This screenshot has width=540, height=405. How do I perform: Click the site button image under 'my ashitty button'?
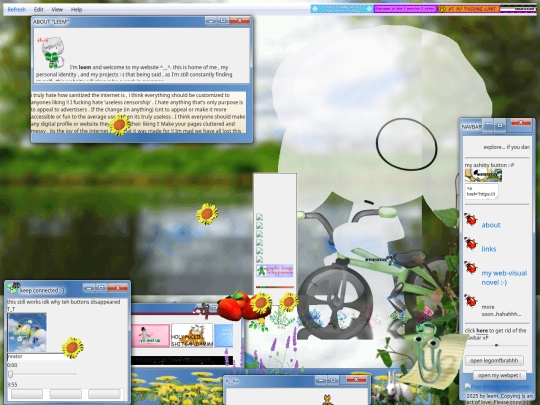483,175
